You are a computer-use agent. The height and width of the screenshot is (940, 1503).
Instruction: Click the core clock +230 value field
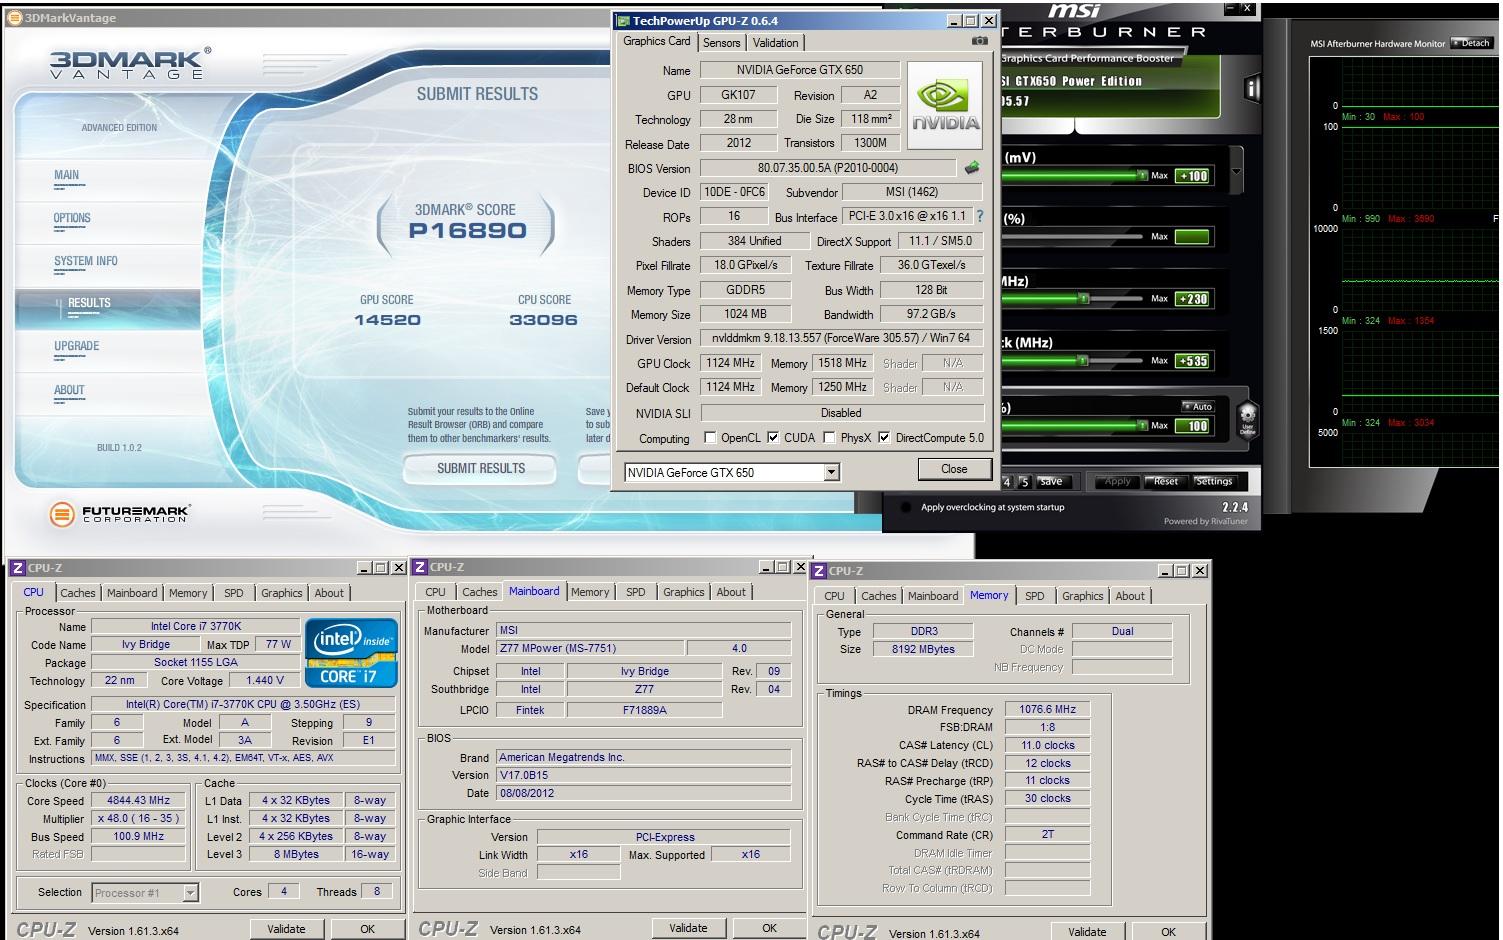tap(1192, 298)
